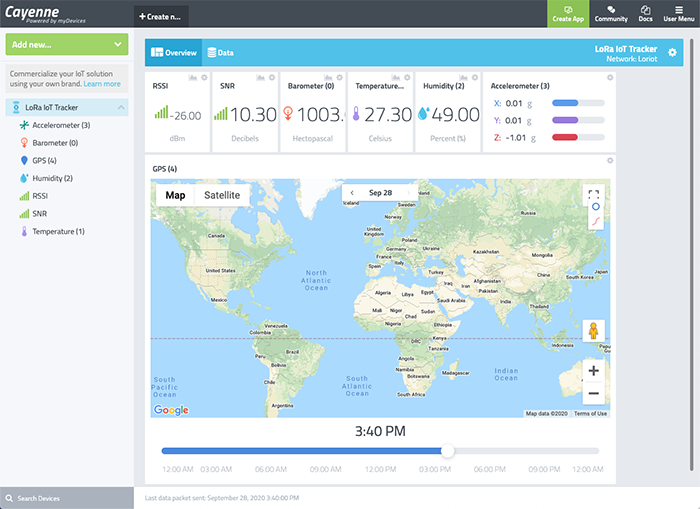Open chart icon on Humidity widget
Image resolution: width=700 pixels, height=509 pixels.
(463, 78)
